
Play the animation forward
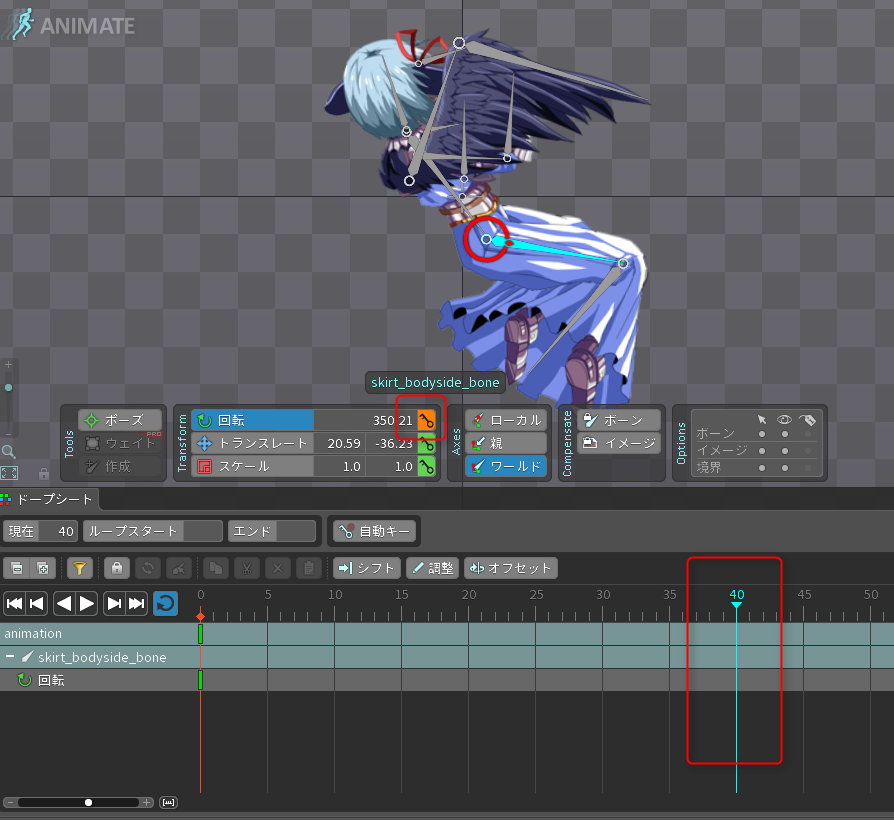[x=87, y=603]
